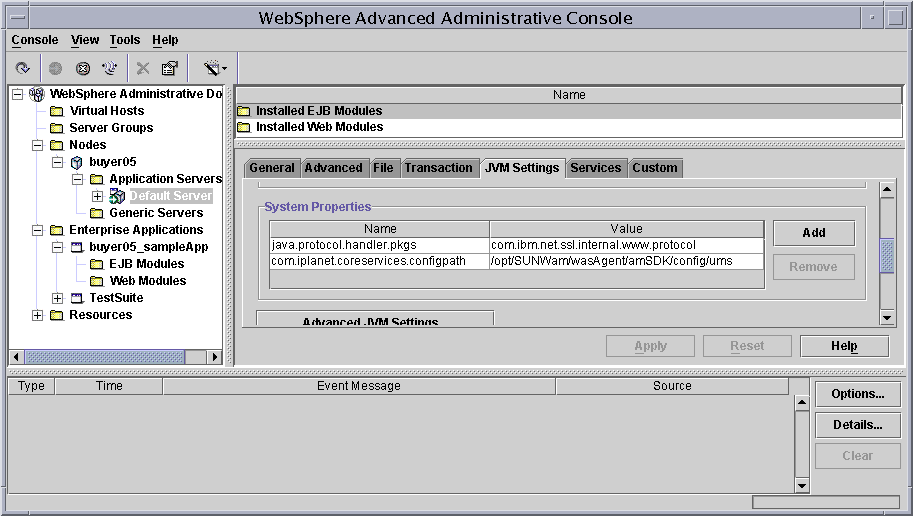Viewport: 913px width, 516px height.
Task: Select the JVM Settings tab
Action: pos(522,168)
